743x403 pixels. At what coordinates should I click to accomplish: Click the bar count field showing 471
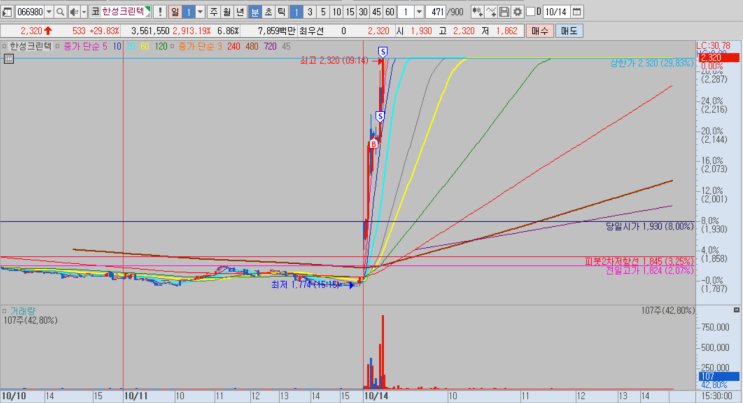click(436, 11)
